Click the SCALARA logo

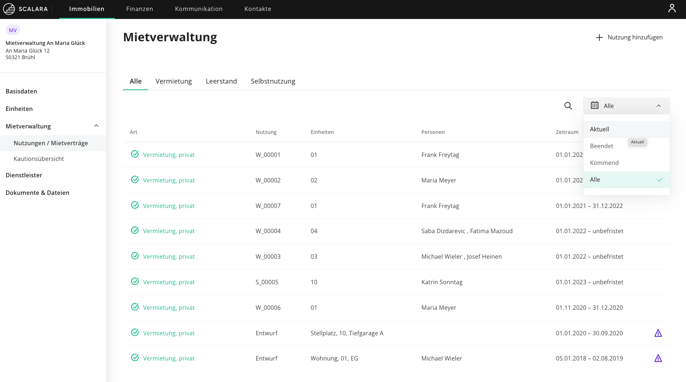pos(25,9)
